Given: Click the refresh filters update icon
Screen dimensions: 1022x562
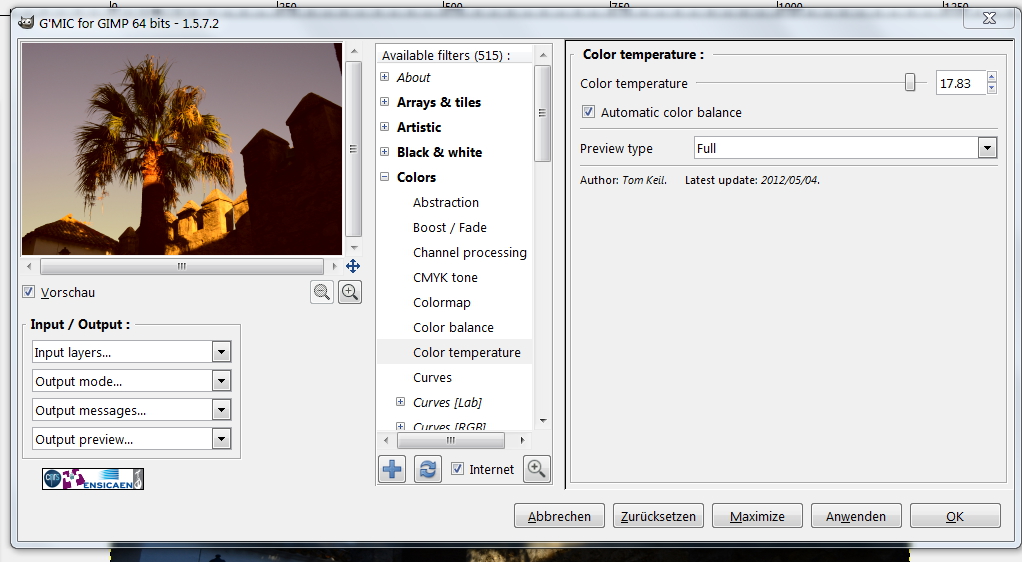Looking at the screenshot, I should pyautogui.click(x=428, y=469).
